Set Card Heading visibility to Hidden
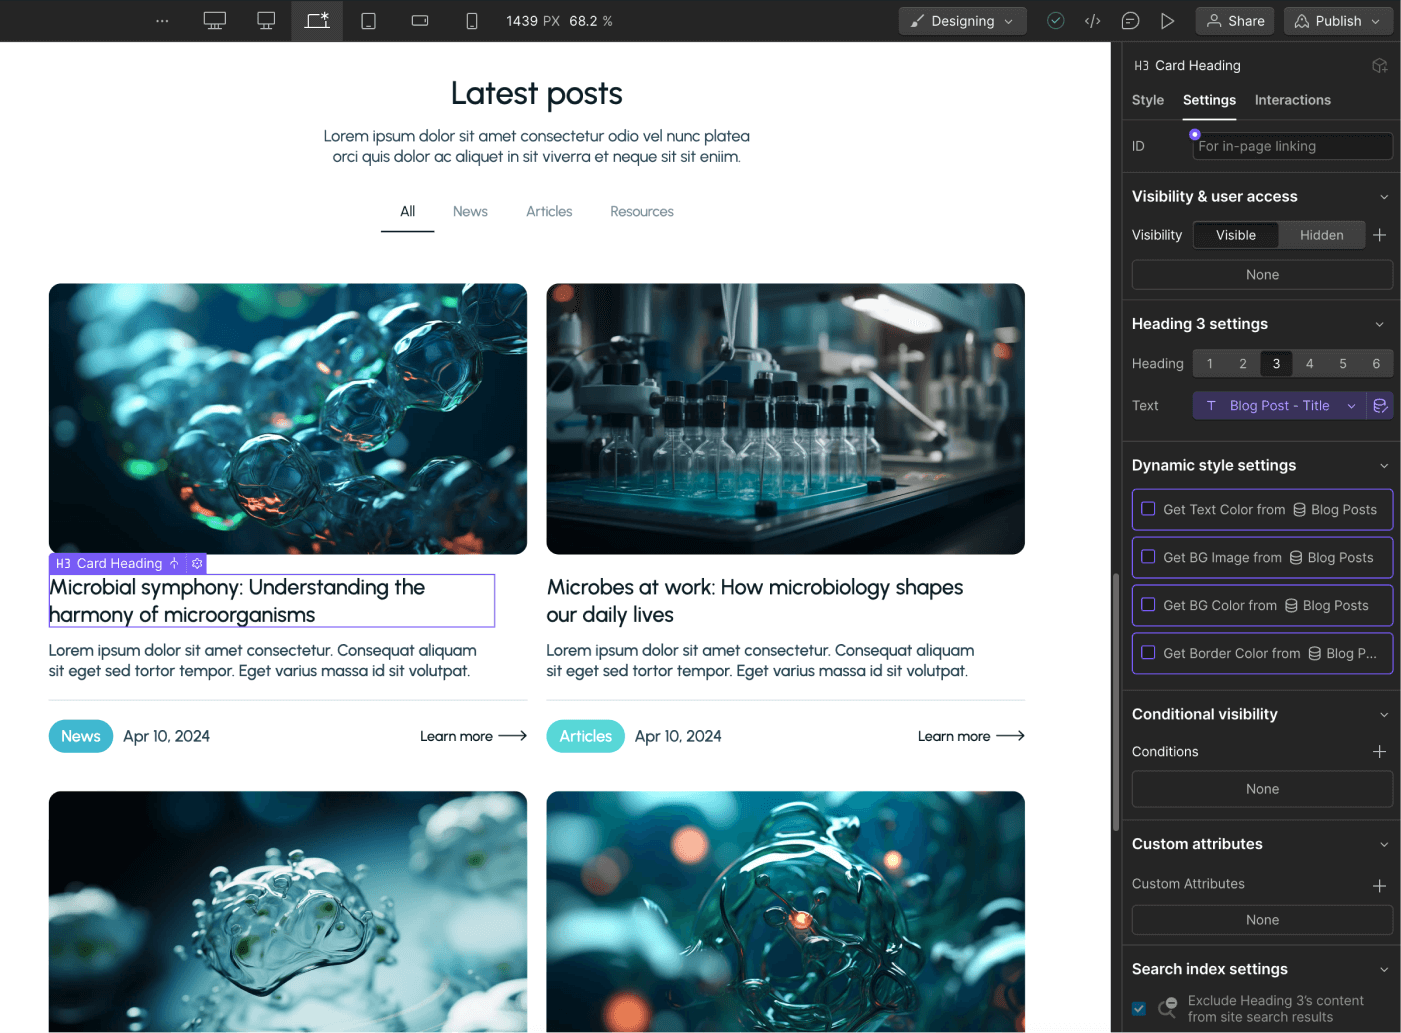 pos(1321,234)
